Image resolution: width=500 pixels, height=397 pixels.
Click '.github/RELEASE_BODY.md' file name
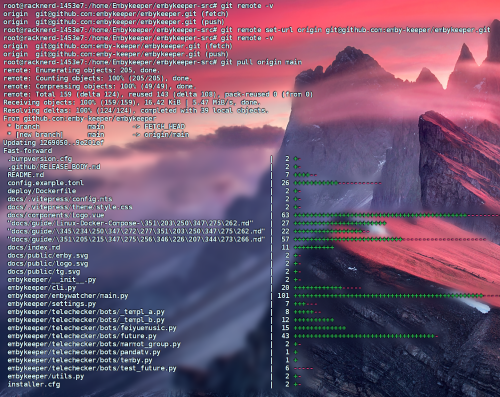pos(54,167)
